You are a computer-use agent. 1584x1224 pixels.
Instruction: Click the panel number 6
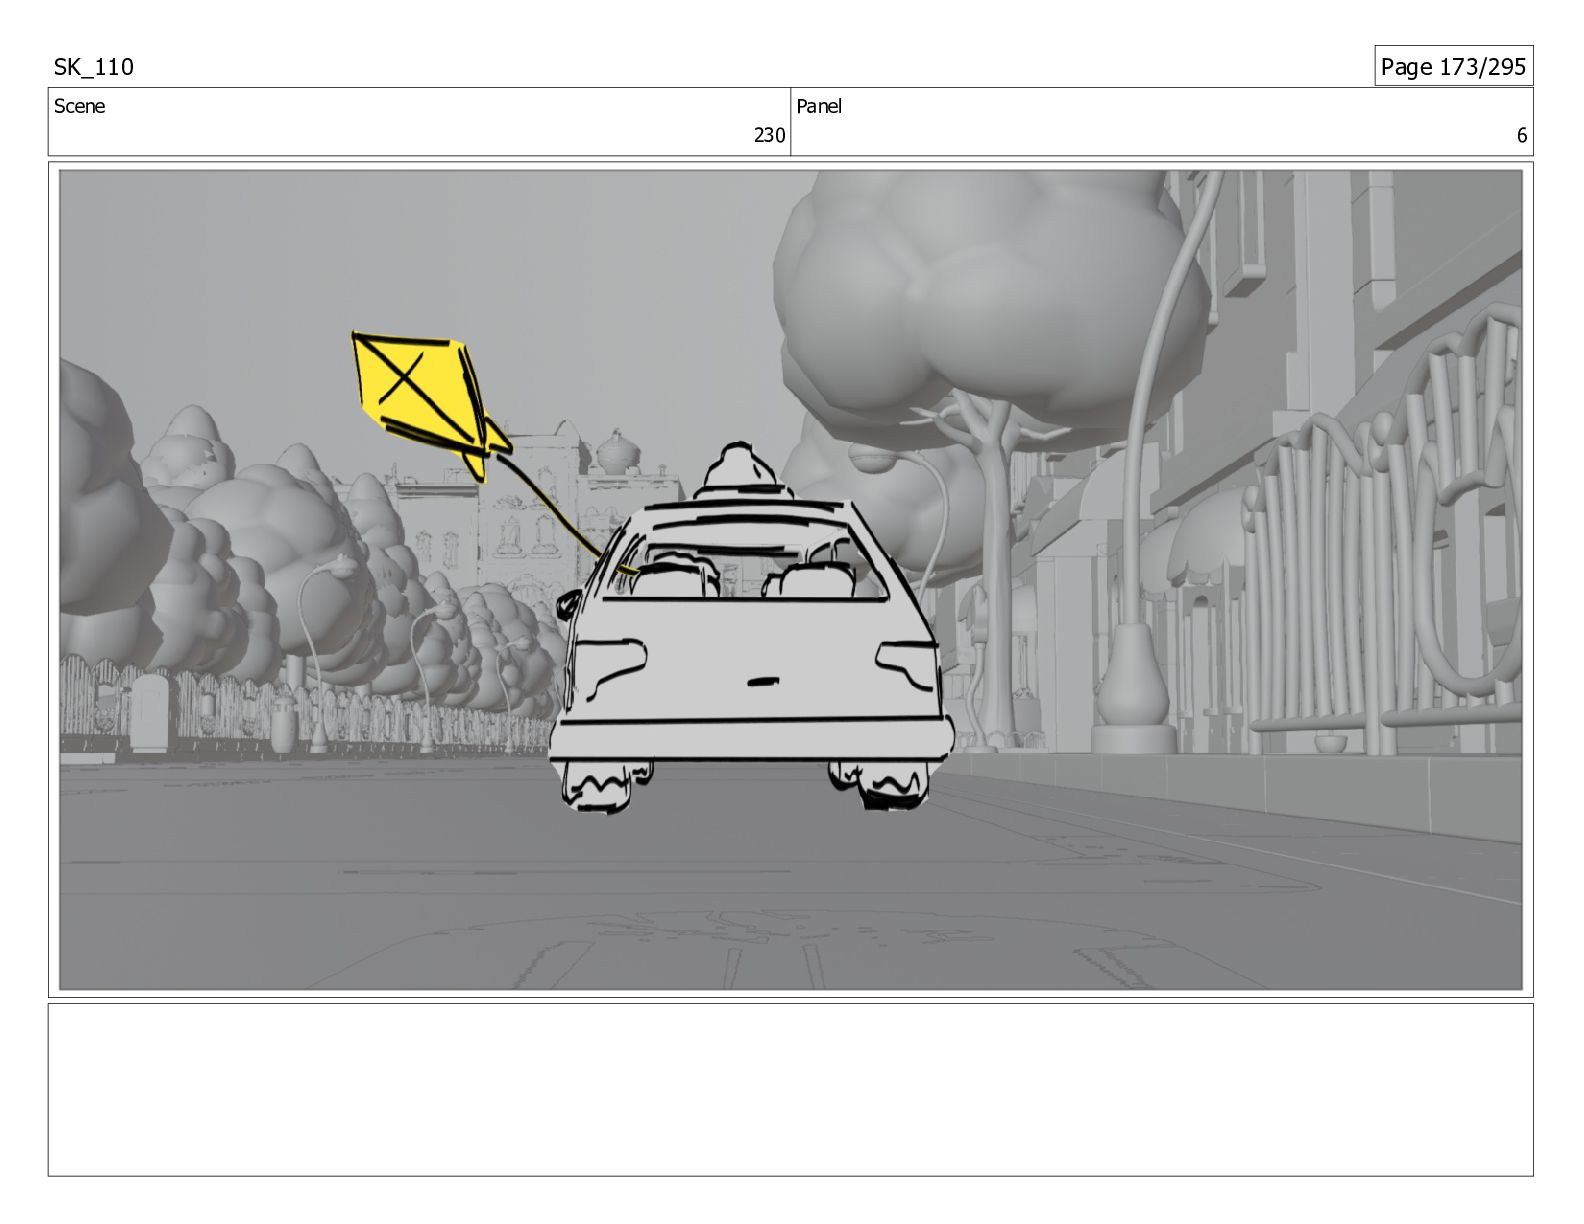(1522, 135)
